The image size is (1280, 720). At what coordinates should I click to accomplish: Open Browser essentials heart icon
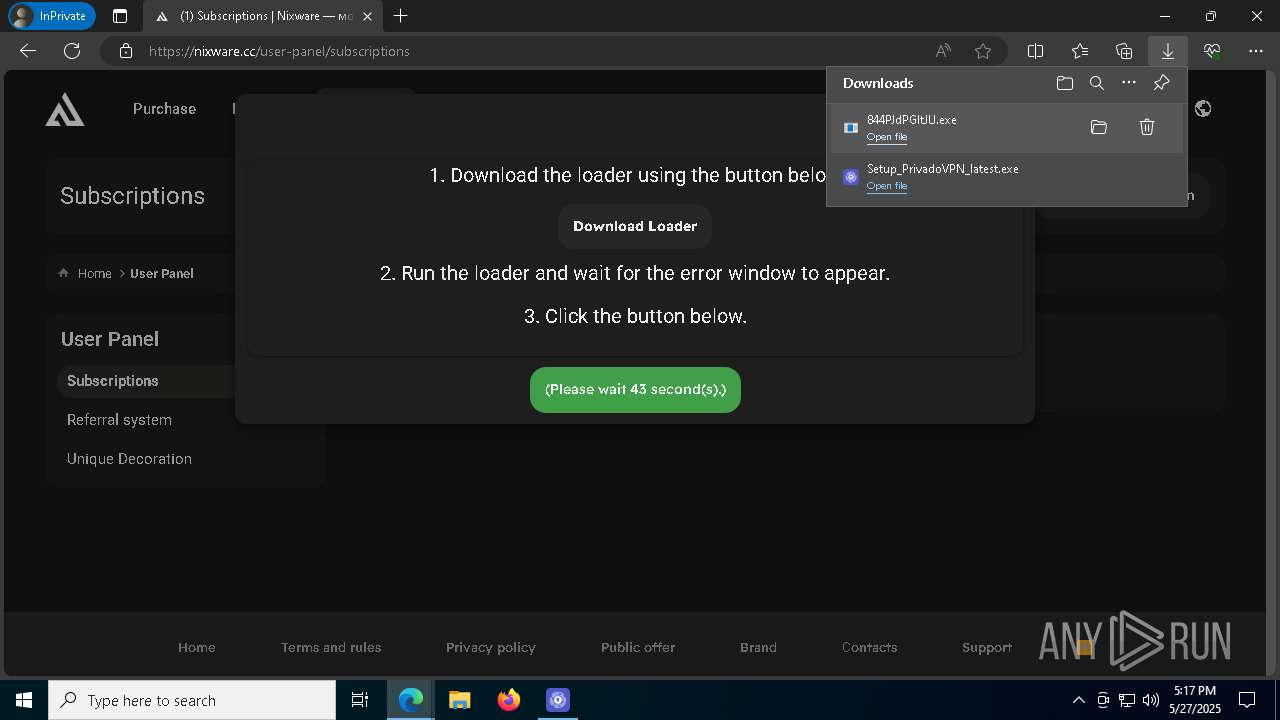point(1212,51)
